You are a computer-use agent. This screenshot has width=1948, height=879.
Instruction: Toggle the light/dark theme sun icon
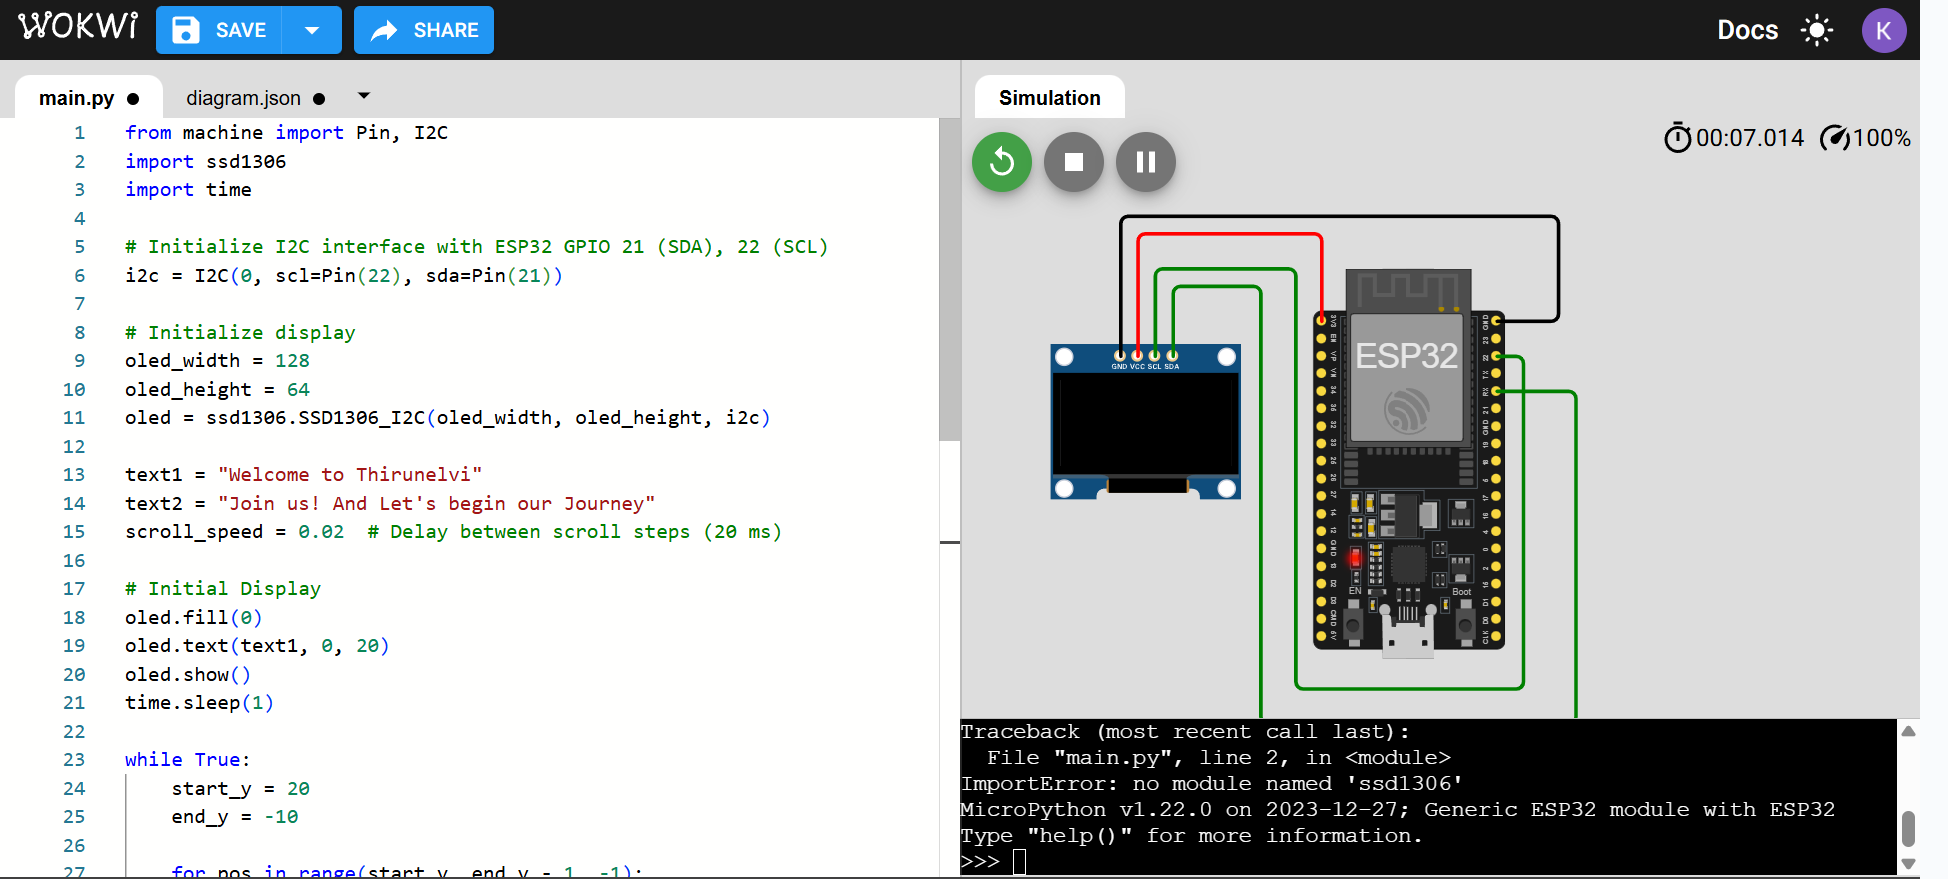pyautogui.click(x=1817, y=30)
